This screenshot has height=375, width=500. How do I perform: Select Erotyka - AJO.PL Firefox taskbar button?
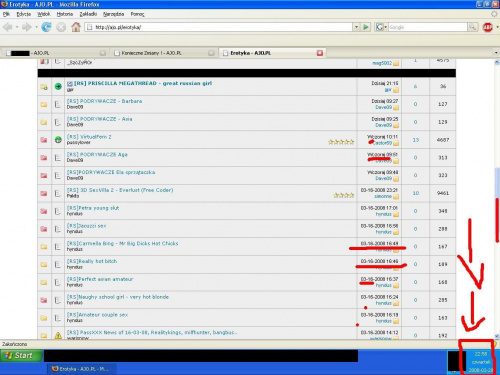82,369
